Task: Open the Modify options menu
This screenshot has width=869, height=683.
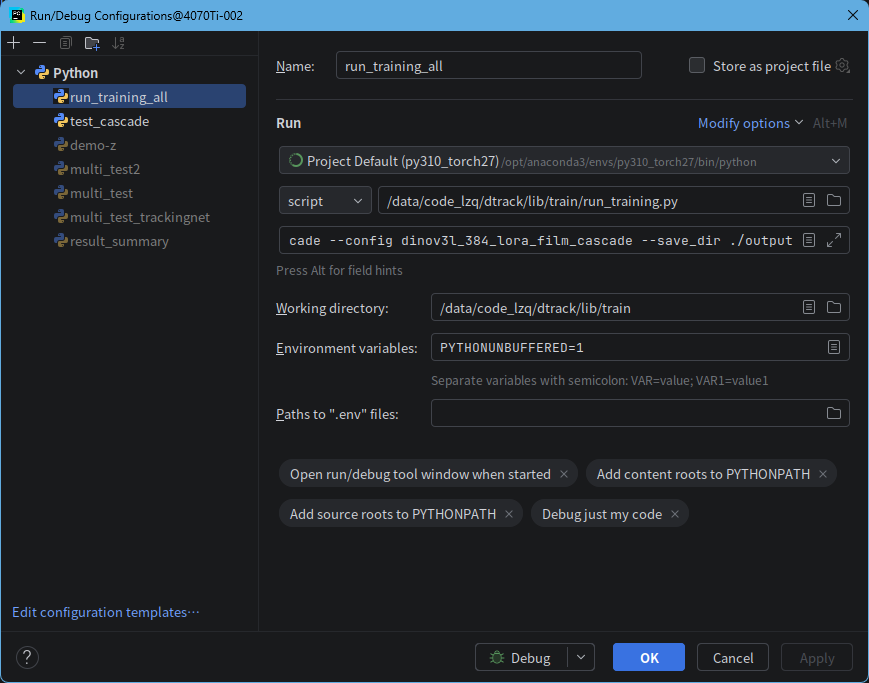Action: [750, 123]
